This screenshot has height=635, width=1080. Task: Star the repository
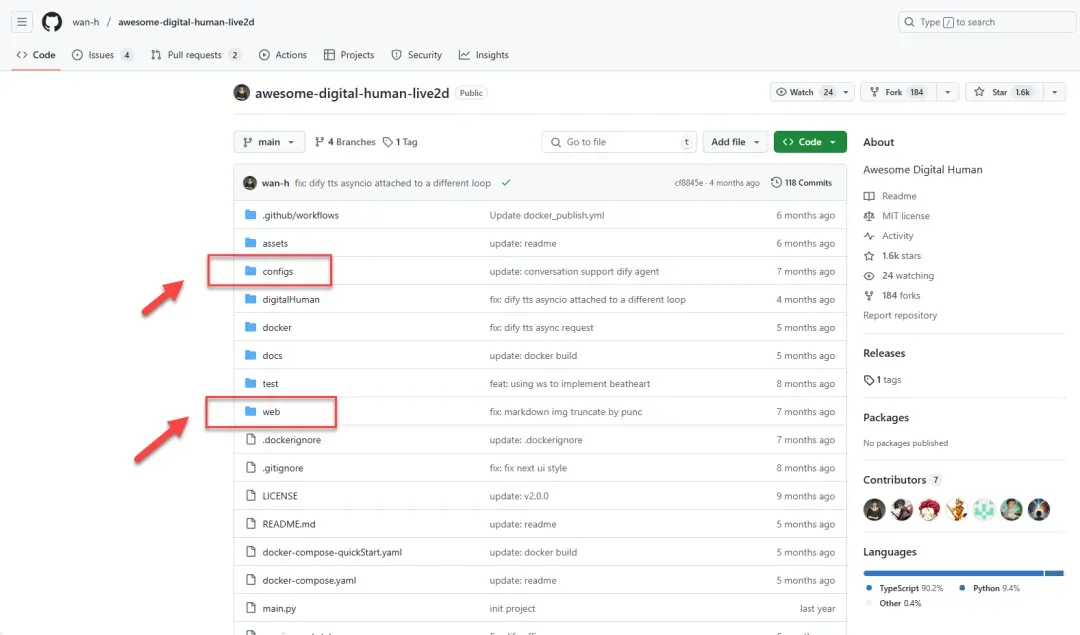click(1003, 92)
